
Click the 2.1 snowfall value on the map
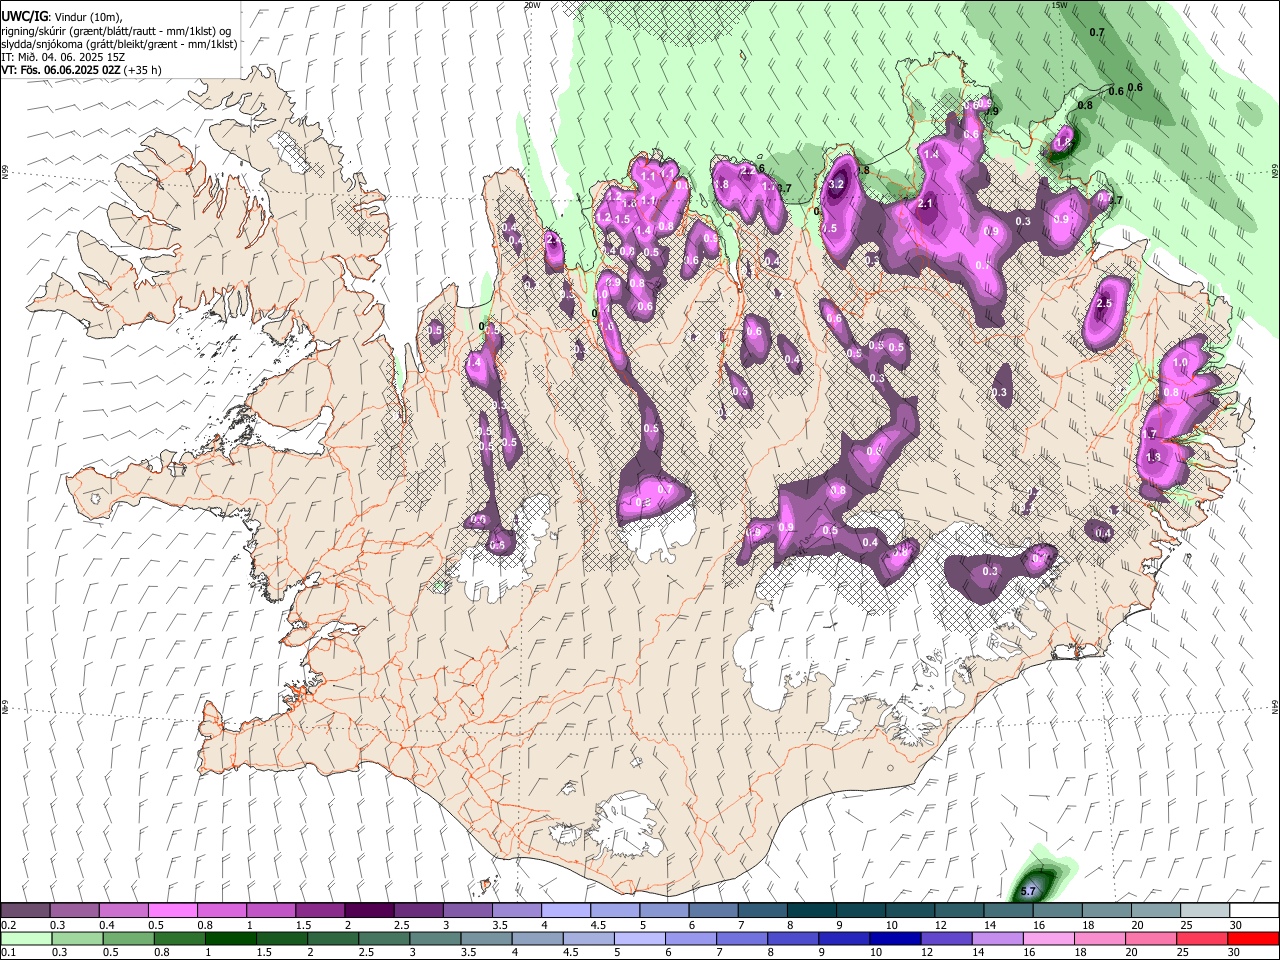[925, 204]
